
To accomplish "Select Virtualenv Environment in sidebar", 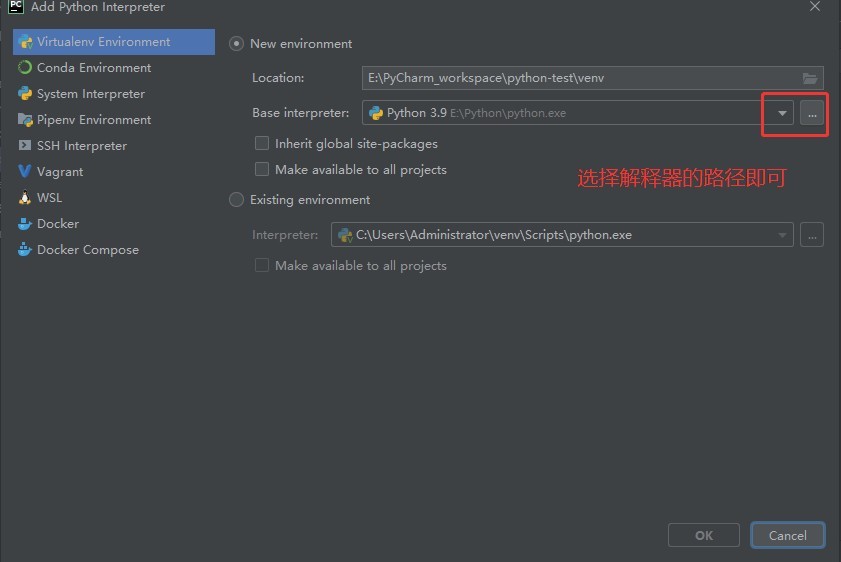I will 114,42.
